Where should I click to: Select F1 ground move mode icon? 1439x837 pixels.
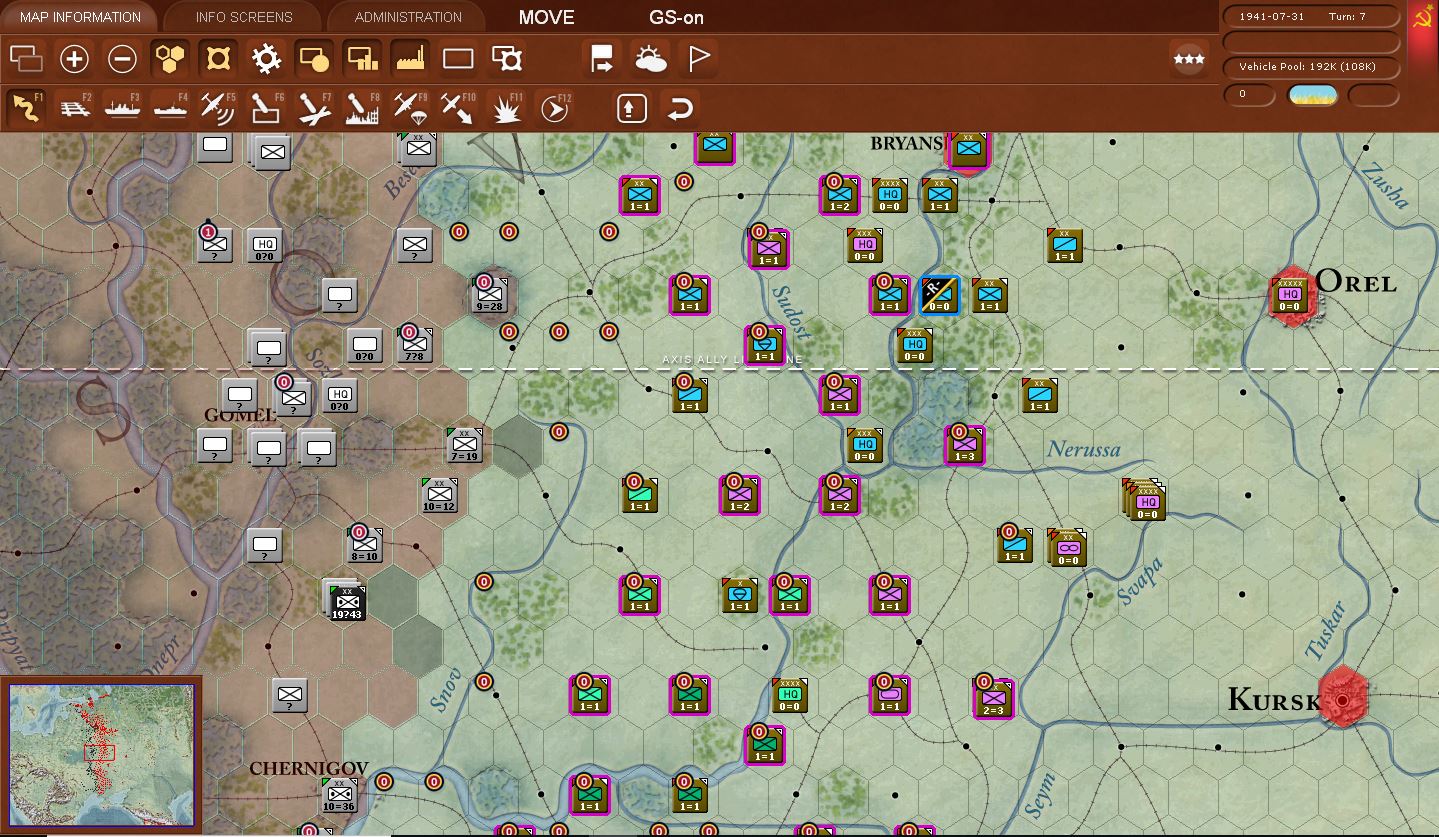point(26,108)
